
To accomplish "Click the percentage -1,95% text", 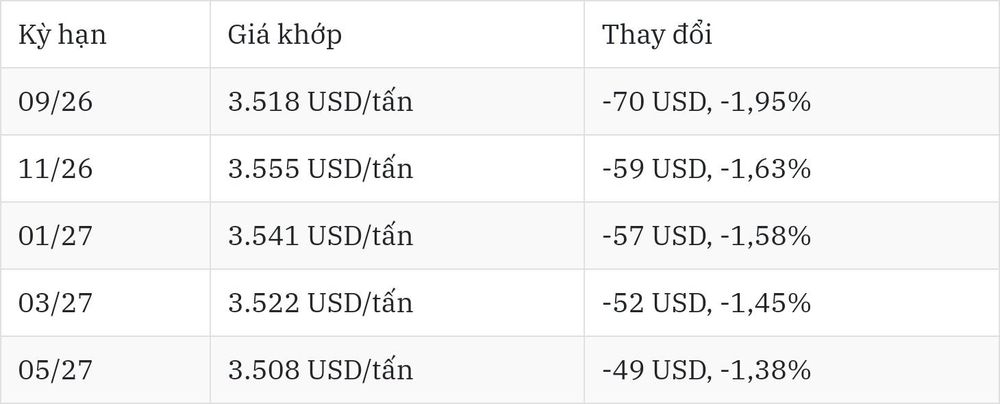I will pos(765,102).
